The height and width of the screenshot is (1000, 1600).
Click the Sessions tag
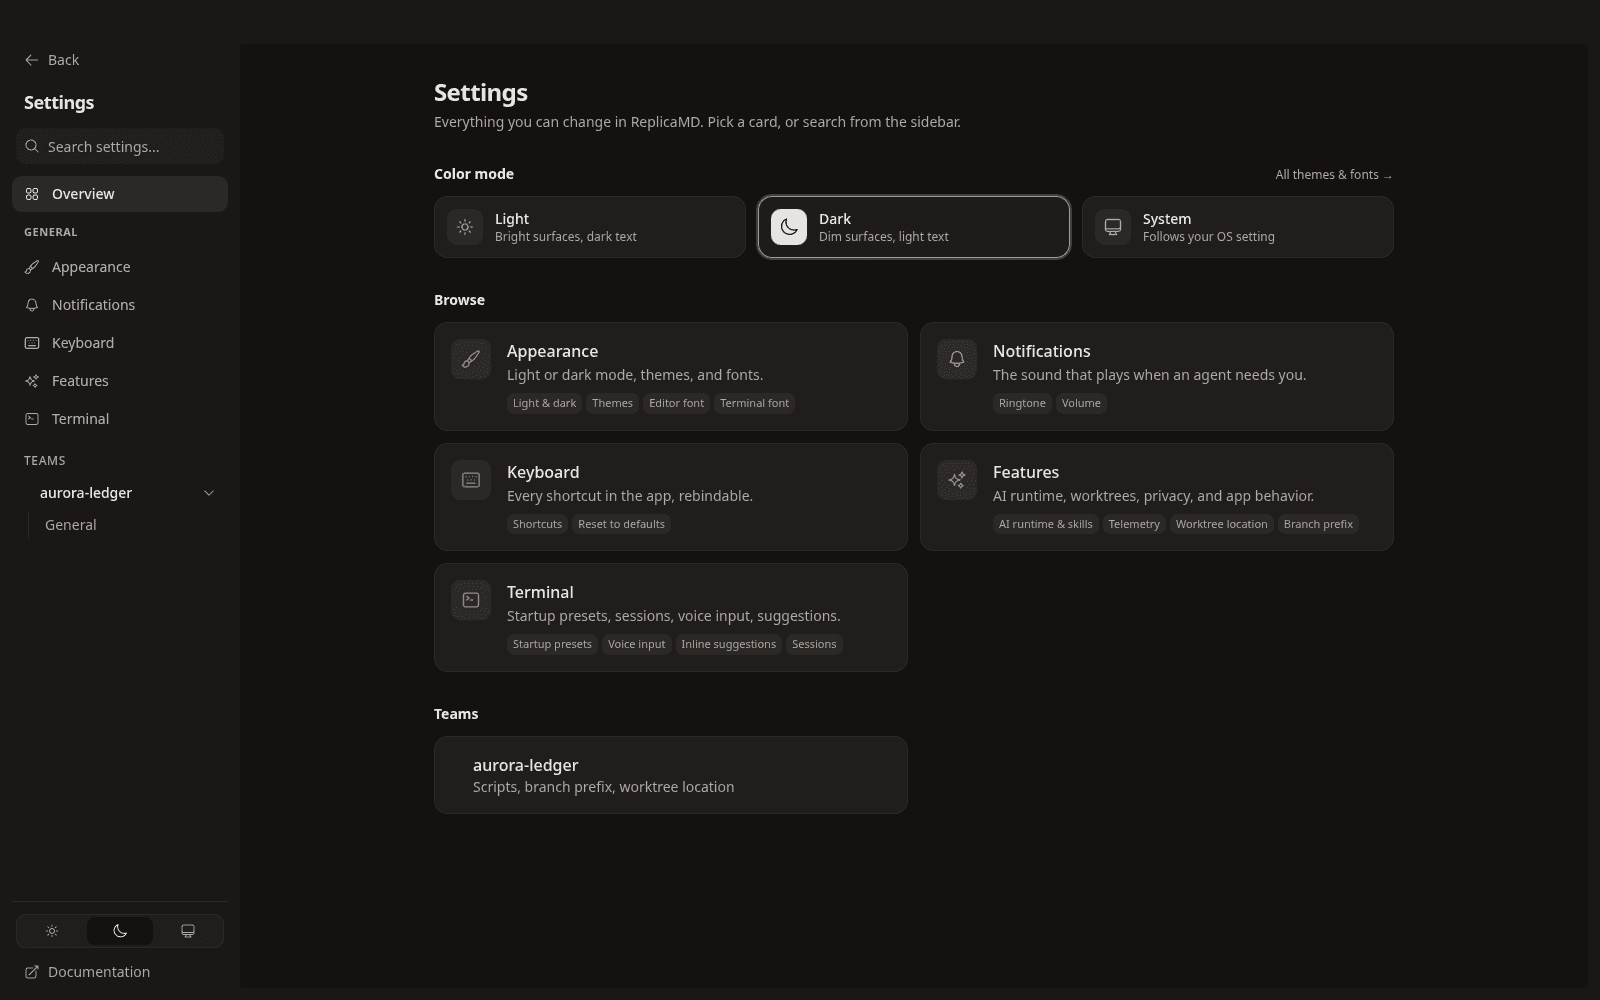tap(814, 644)
